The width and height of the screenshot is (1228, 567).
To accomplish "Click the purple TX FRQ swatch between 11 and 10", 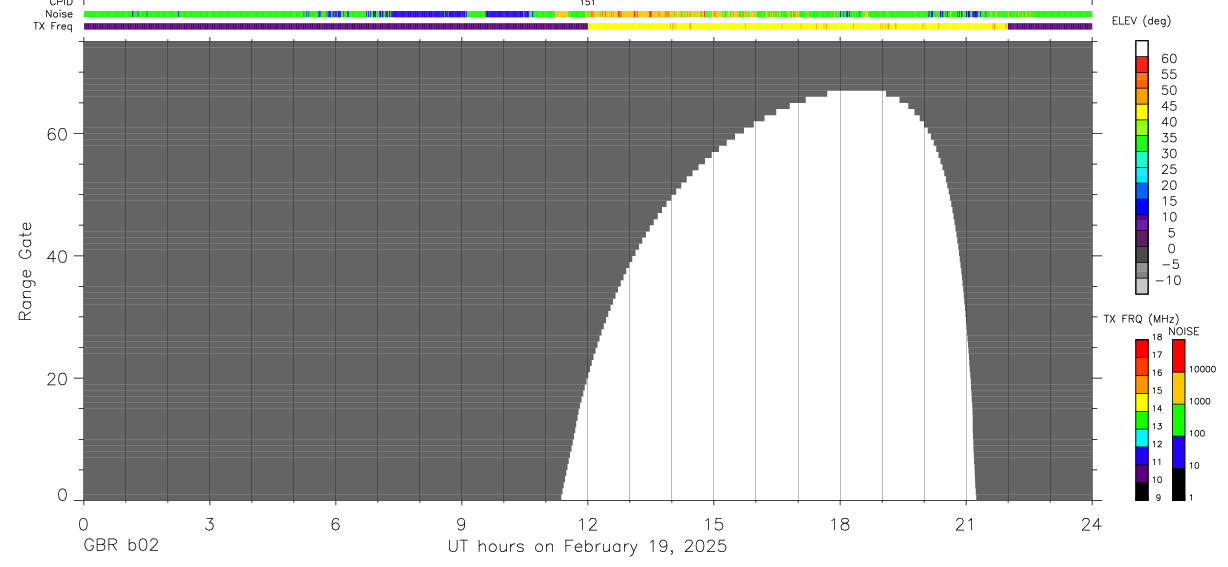I will (1141, 473).
